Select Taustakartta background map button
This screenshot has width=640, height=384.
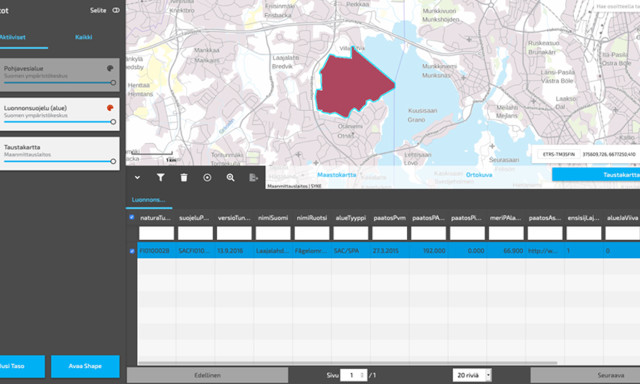click(596, 175)
